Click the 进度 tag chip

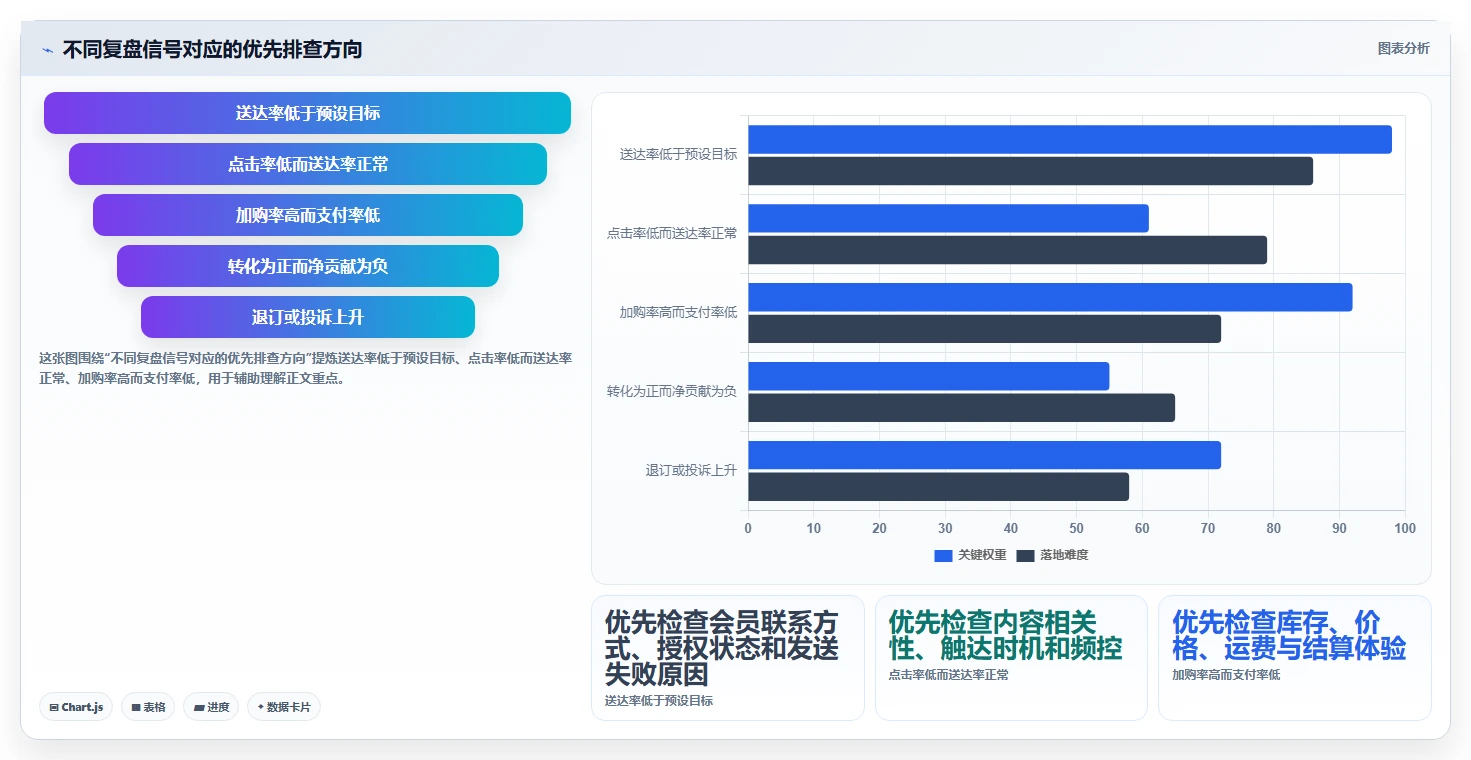point(211,707)
